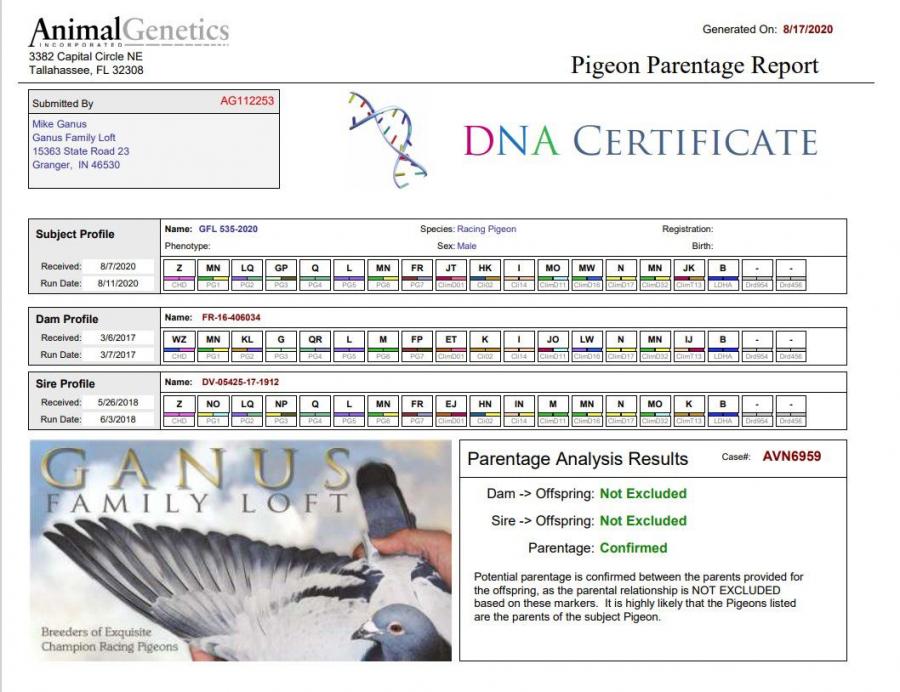
Task: Select the IJ marker cell in Dam Profile
Action: (689, 346)
